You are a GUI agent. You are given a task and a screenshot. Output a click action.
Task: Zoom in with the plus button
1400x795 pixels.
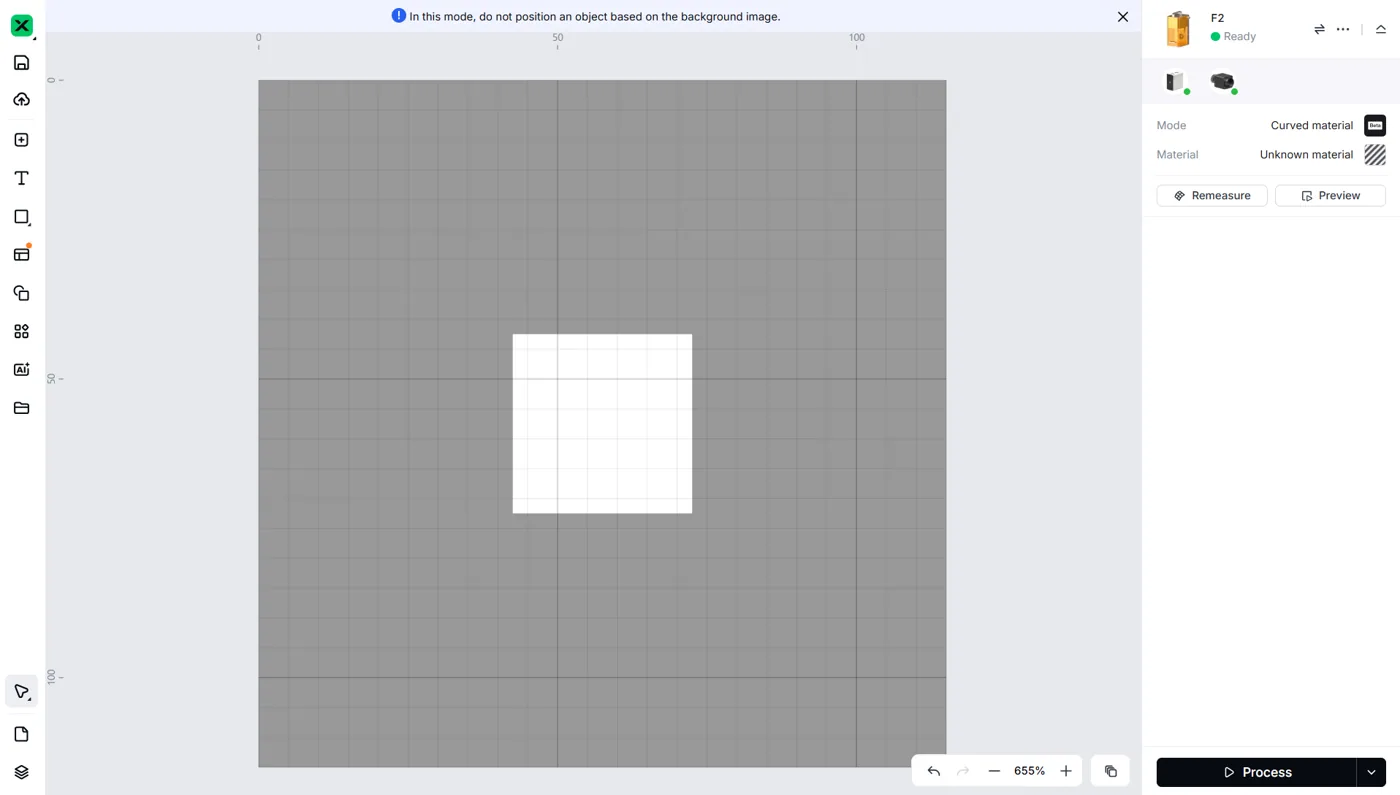coord(1066,771)
